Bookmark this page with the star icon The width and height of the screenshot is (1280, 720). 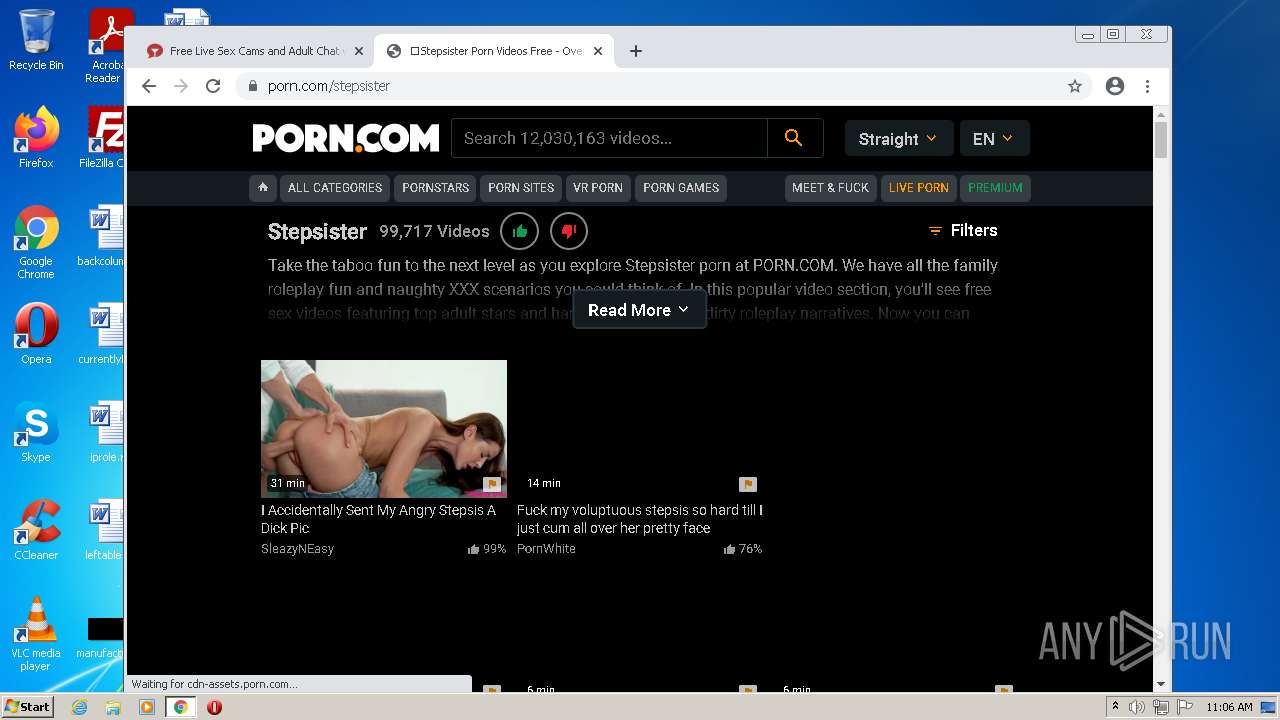tap(1075, 86)
